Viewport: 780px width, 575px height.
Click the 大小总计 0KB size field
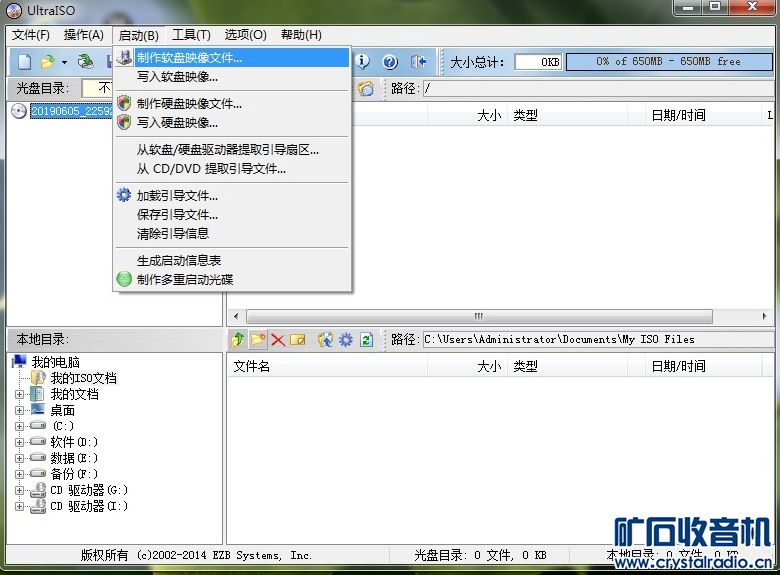pos(538,62)
